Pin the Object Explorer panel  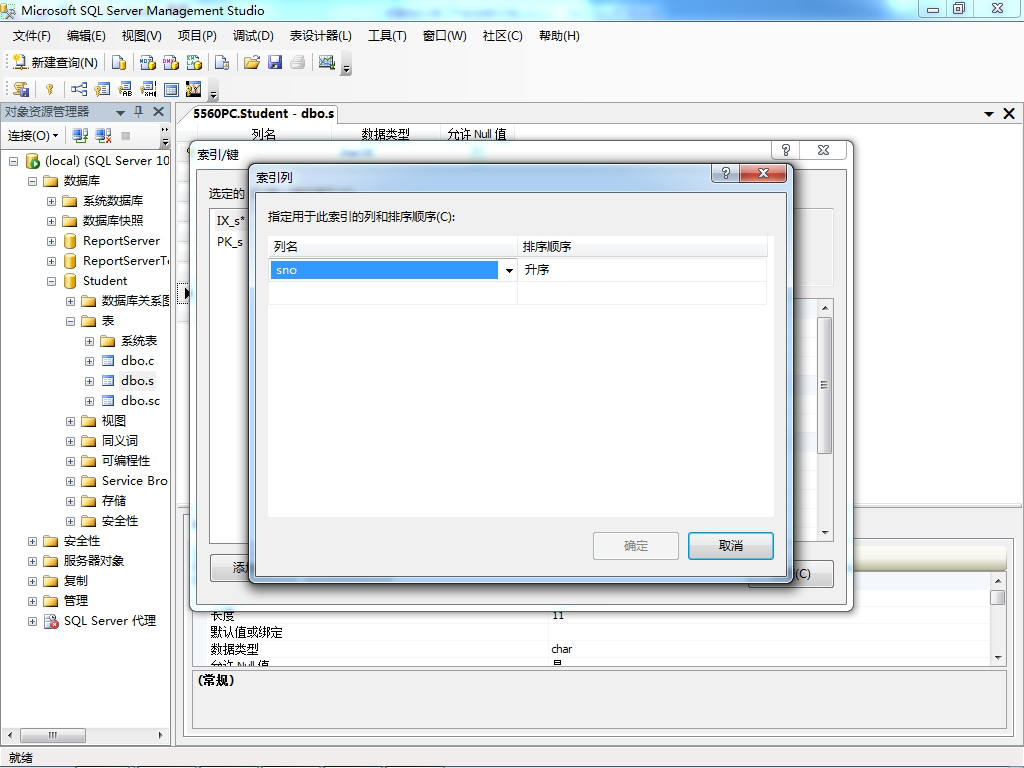pos(138,112)
